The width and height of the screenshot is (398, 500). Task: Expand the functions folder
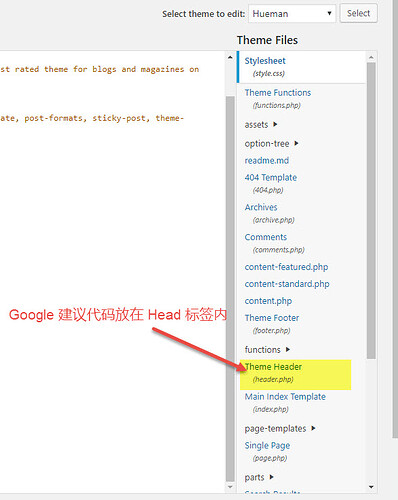(267, 350)
